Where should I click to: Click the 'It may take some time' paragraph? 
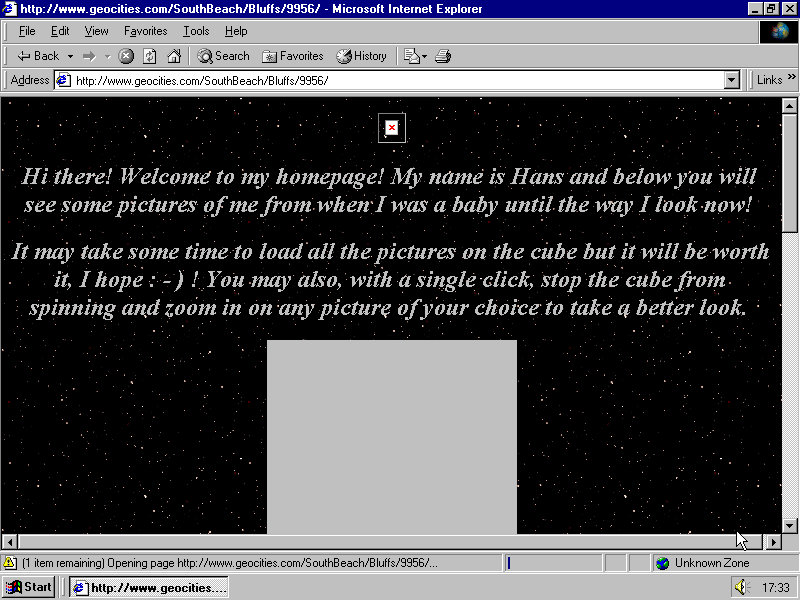coord(390,280)
